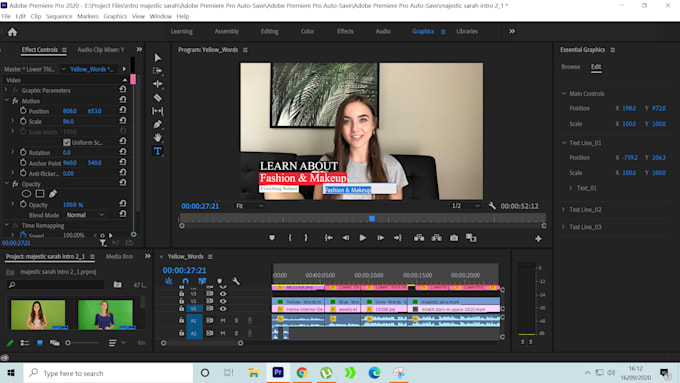
Task: Mute audio track A1
Action: 223,320
